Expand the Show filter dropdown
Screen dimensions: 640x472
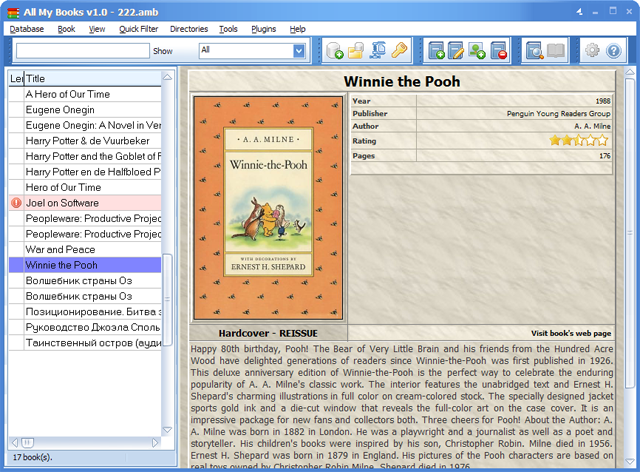tap(299, 51)
